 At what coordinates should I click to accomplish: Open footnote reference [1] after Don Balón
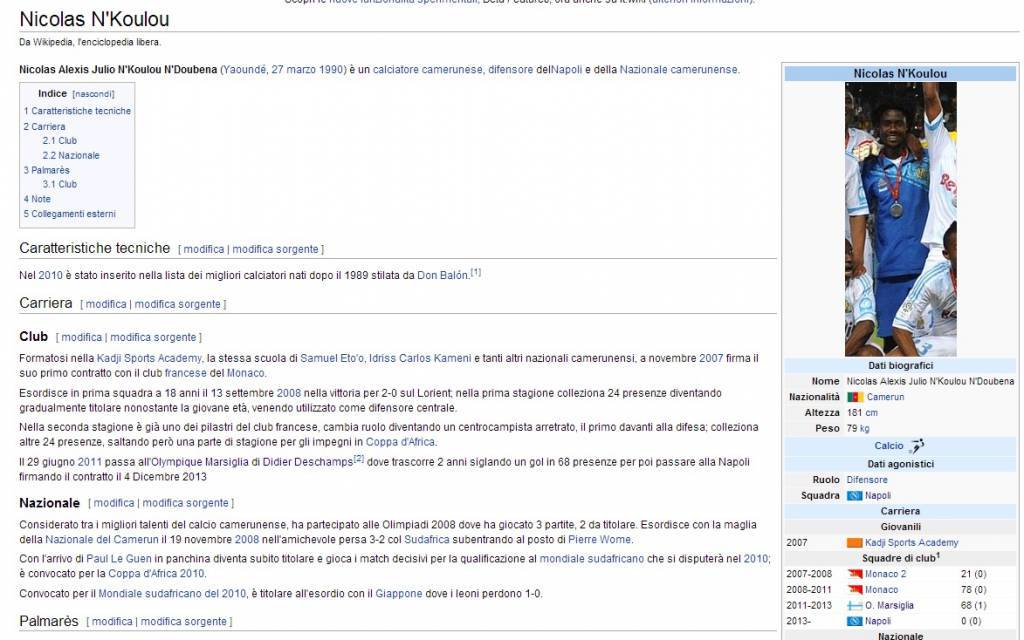[x=476, y=272]
